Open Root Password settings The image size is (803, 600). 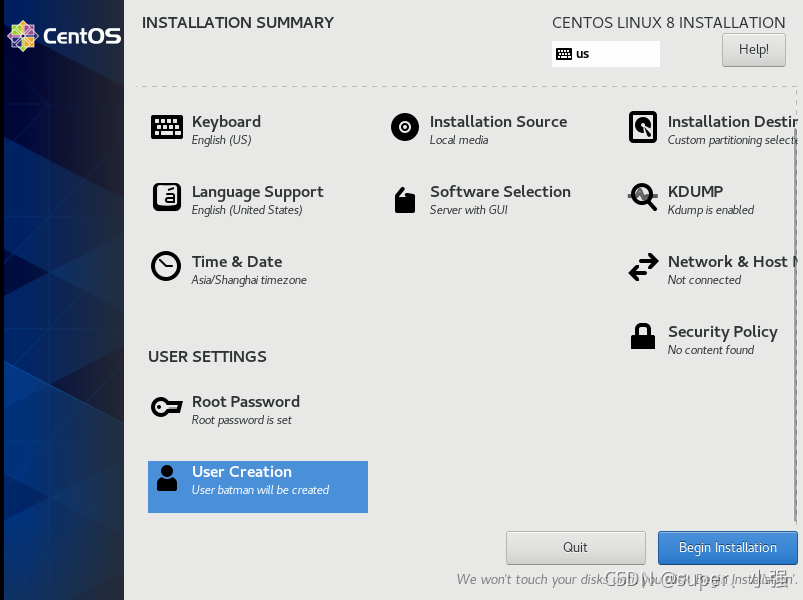(x=246, y=402)
